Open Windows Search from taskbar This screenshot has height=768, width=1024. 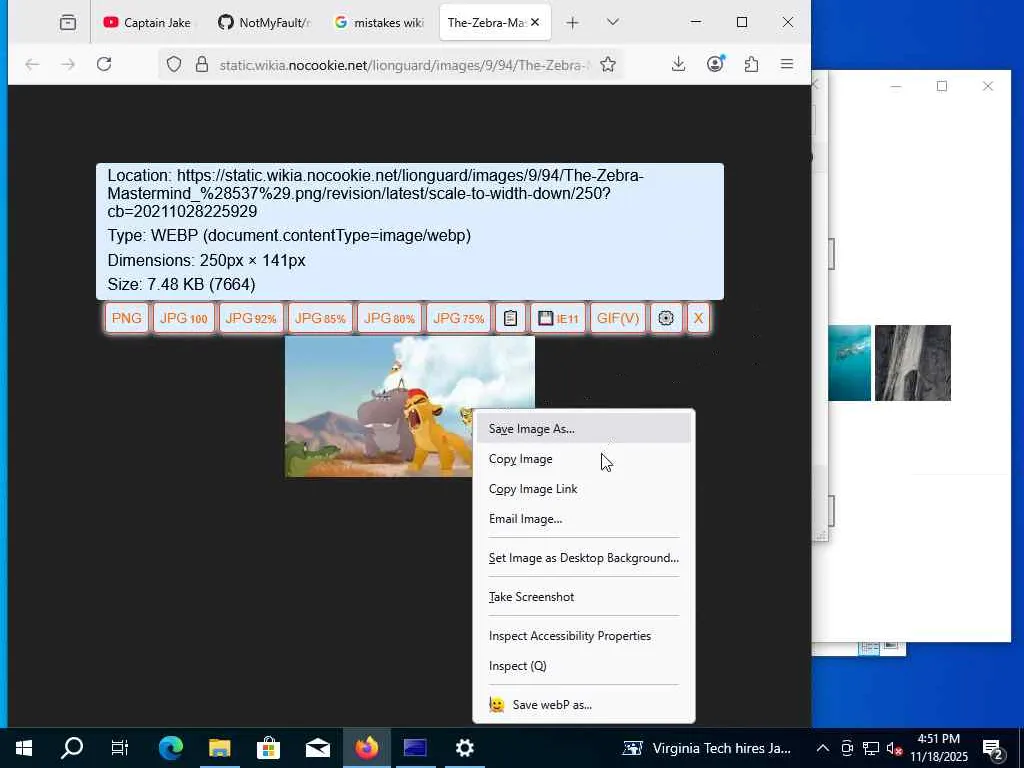(x=72, y=748)
